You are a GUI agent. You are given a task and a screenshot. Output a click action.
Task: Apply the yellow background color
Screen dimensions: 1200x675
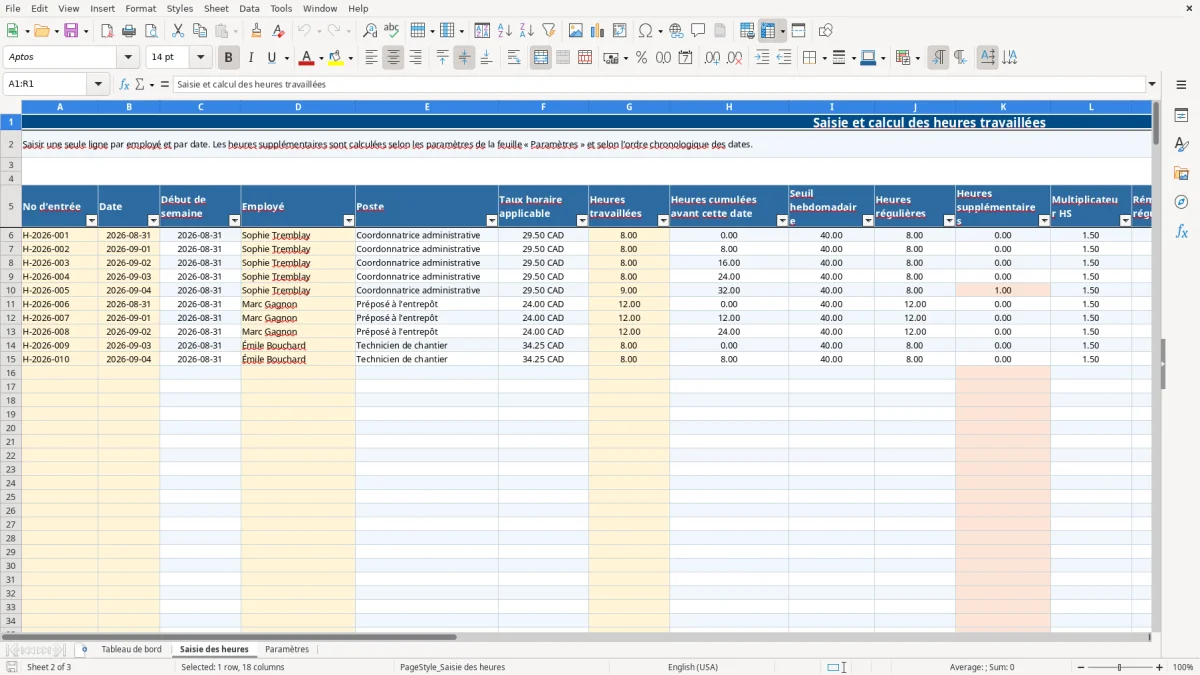pos(335,58)
